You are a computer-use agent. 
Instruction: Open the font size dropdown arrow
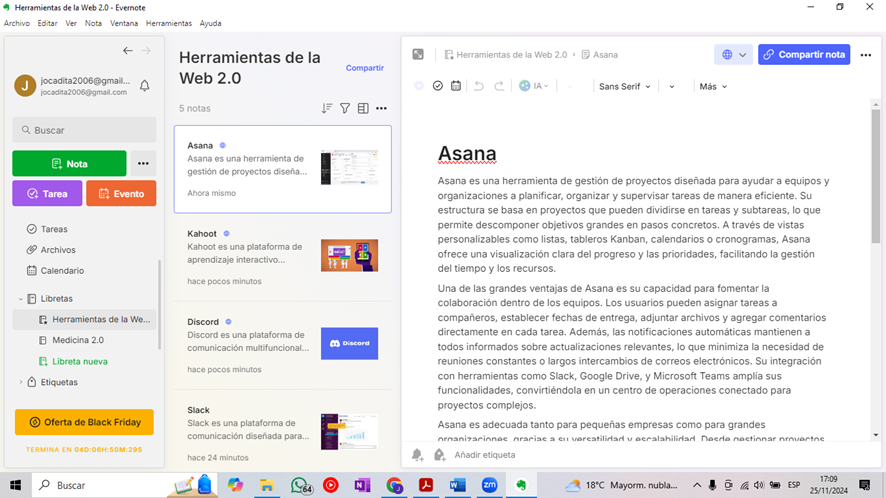(671, 86)
